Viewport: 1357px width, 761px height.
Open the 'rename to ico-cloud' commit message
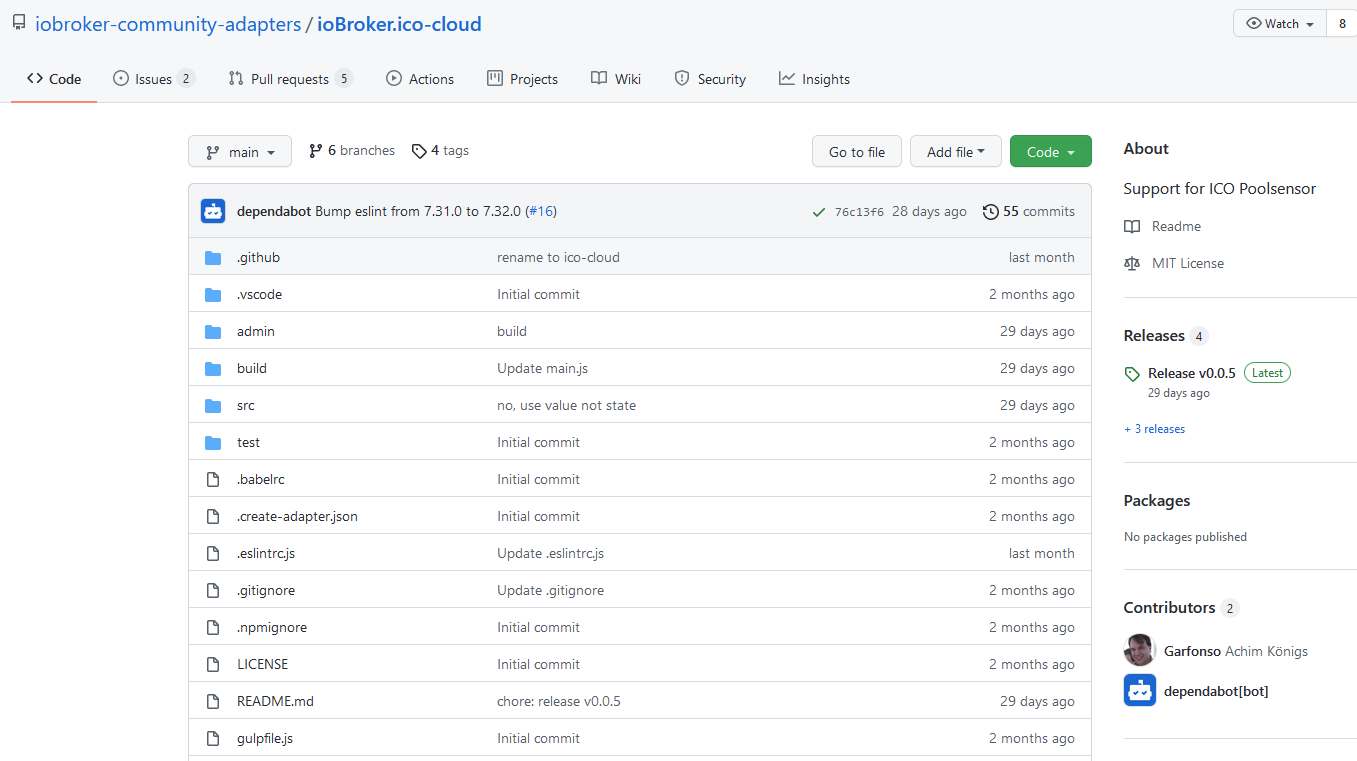pos(558,258)
